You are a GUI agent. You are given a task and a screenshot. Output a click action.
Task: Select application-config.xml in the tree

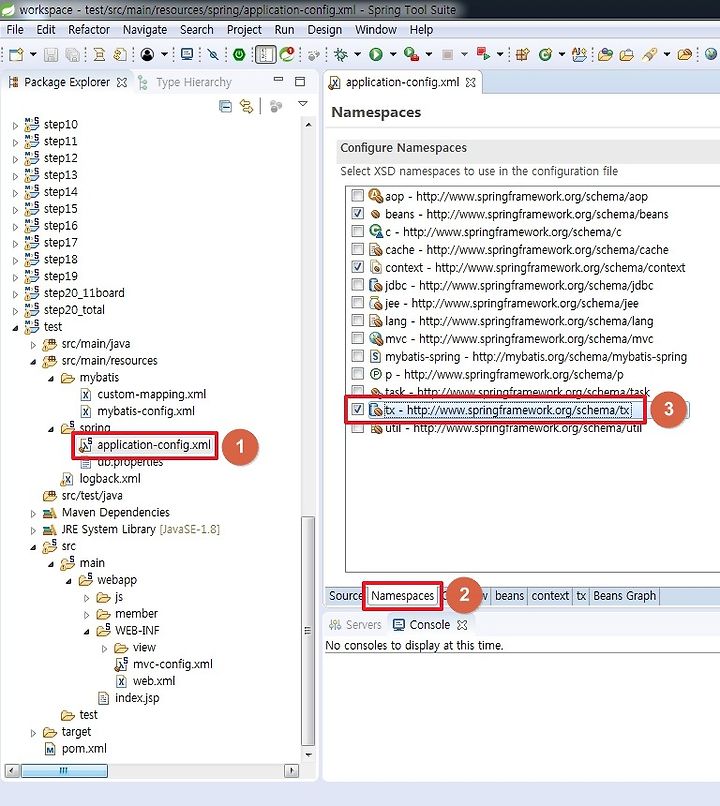coord(145,445)
